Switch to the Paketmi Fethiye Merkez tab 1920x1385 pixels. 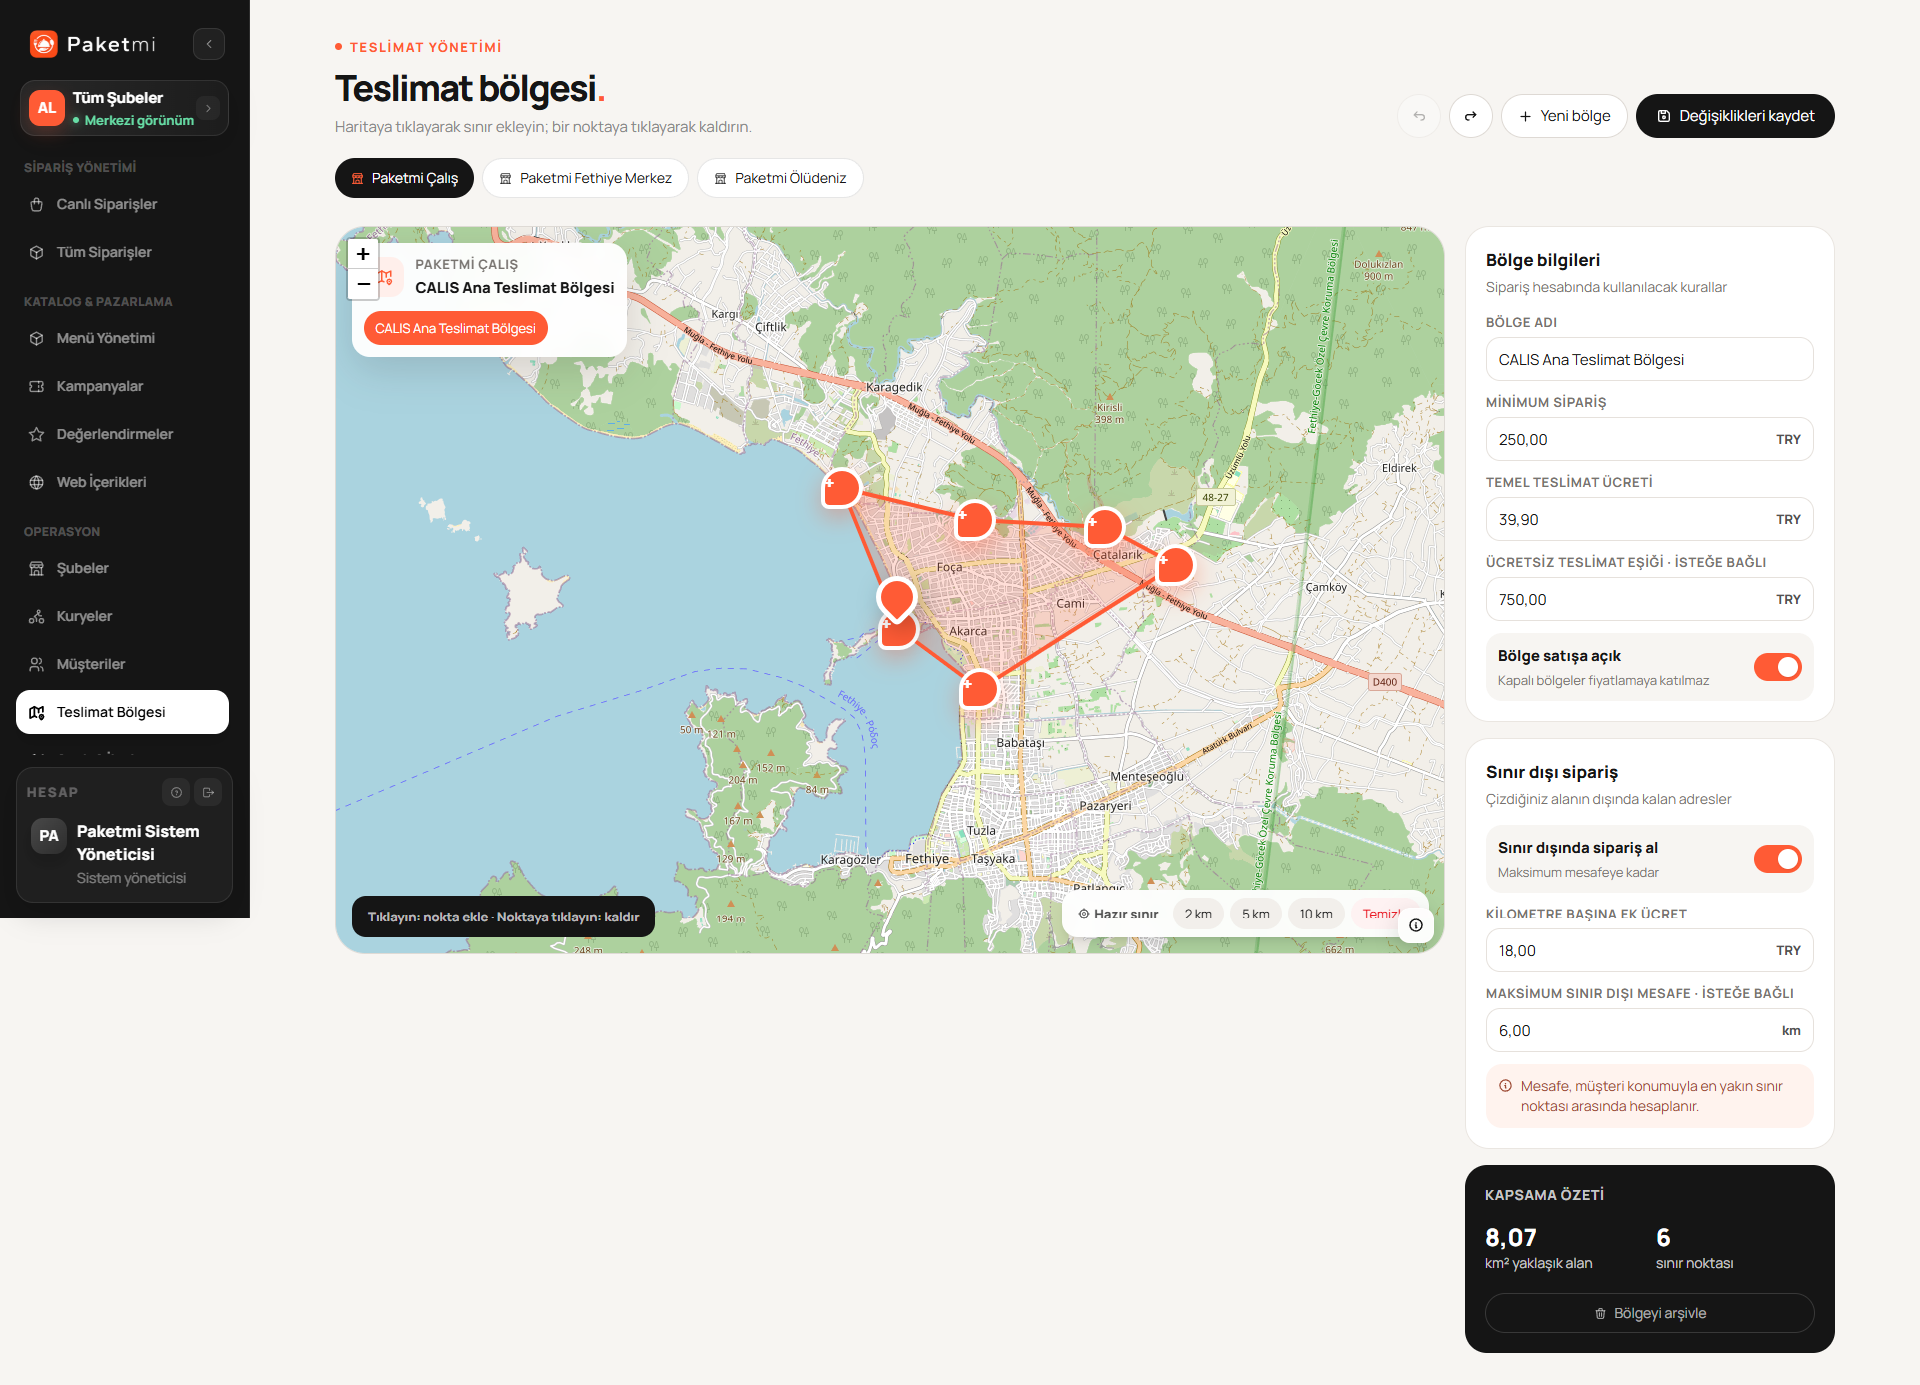585,178
